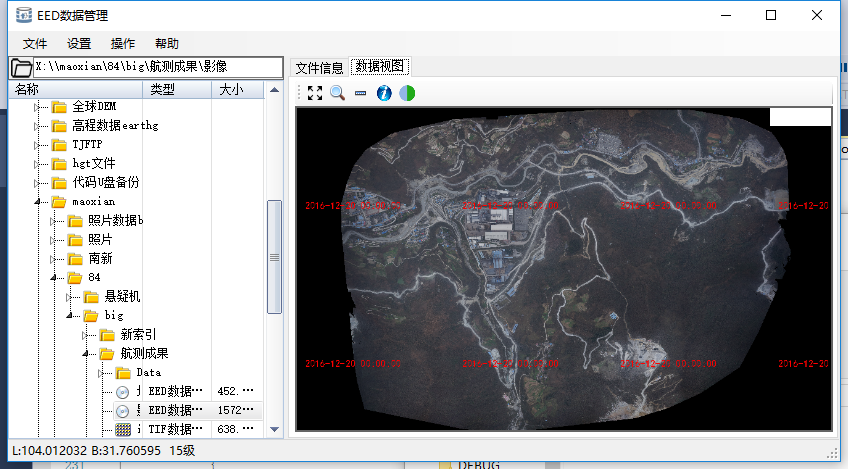This screenshot has height=469, width=848.
Task: Toggle the half-circle contrast icon
Action: click(x=407, y=93)
